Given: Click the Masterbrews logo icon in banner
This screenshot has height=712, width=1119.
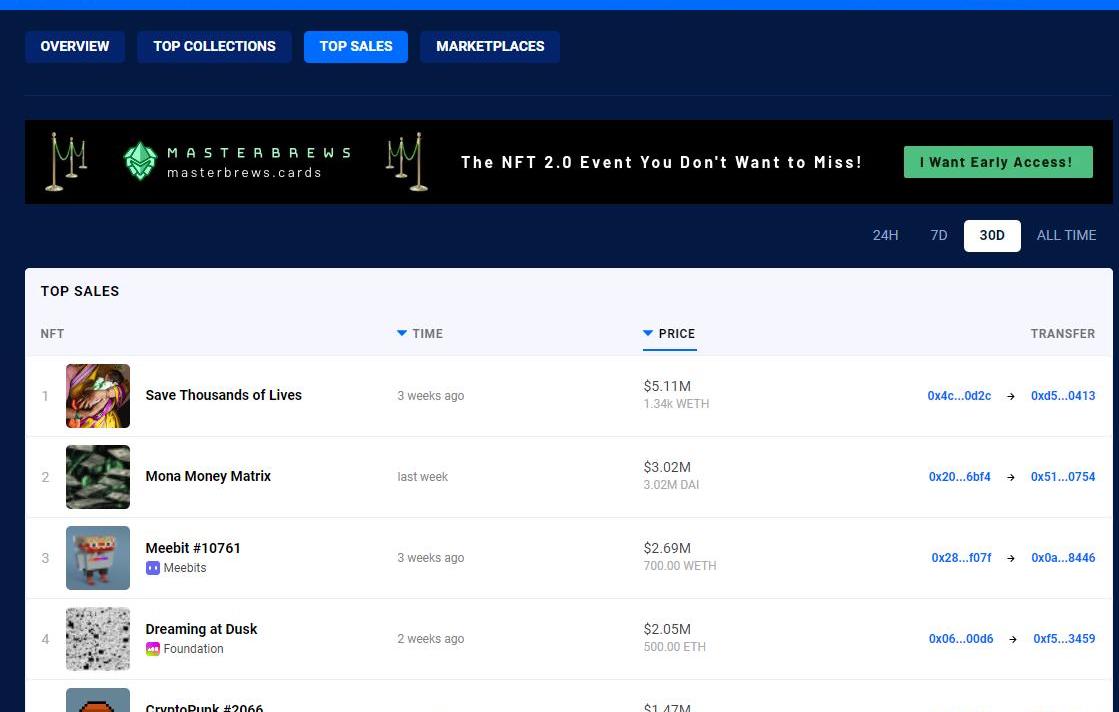Looking at the screenshot, I should click(141, 162).
